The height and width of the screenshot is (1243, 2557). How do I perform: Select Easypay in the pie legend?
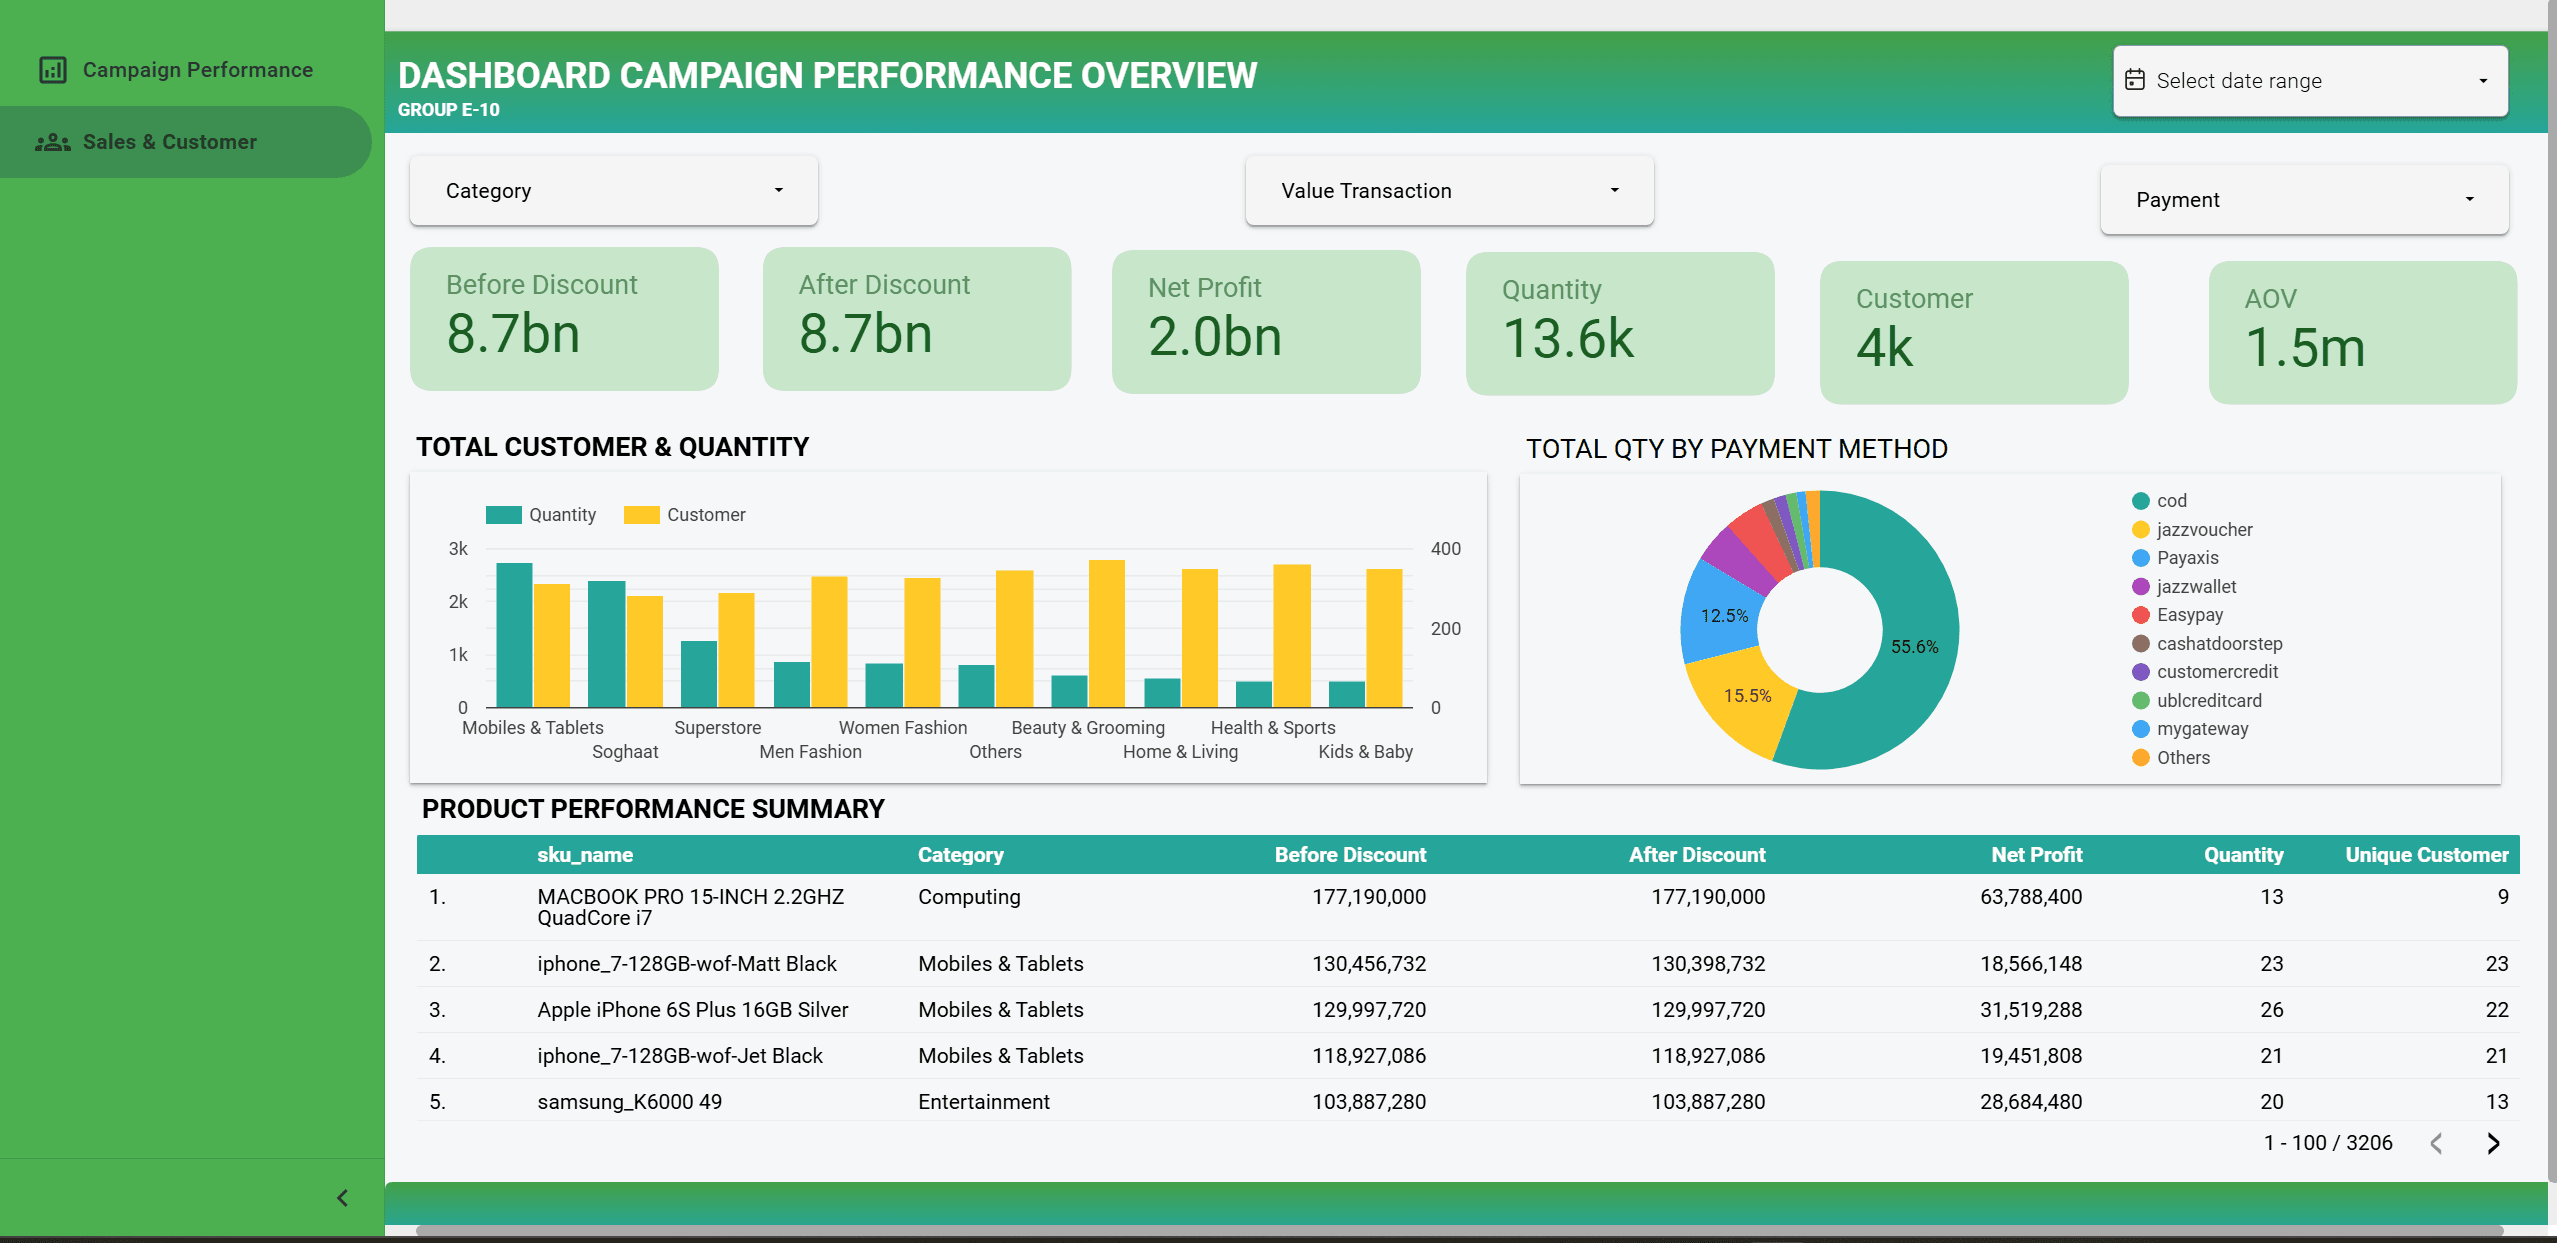pyautogui.click(x=2177, y=615)
